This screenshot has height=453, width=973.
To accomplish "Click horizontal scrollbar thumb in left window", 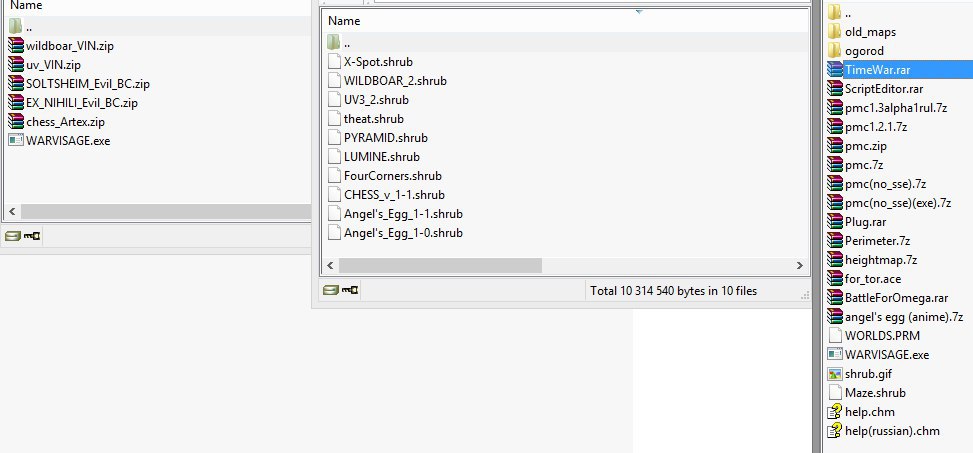I will [166, 212].
